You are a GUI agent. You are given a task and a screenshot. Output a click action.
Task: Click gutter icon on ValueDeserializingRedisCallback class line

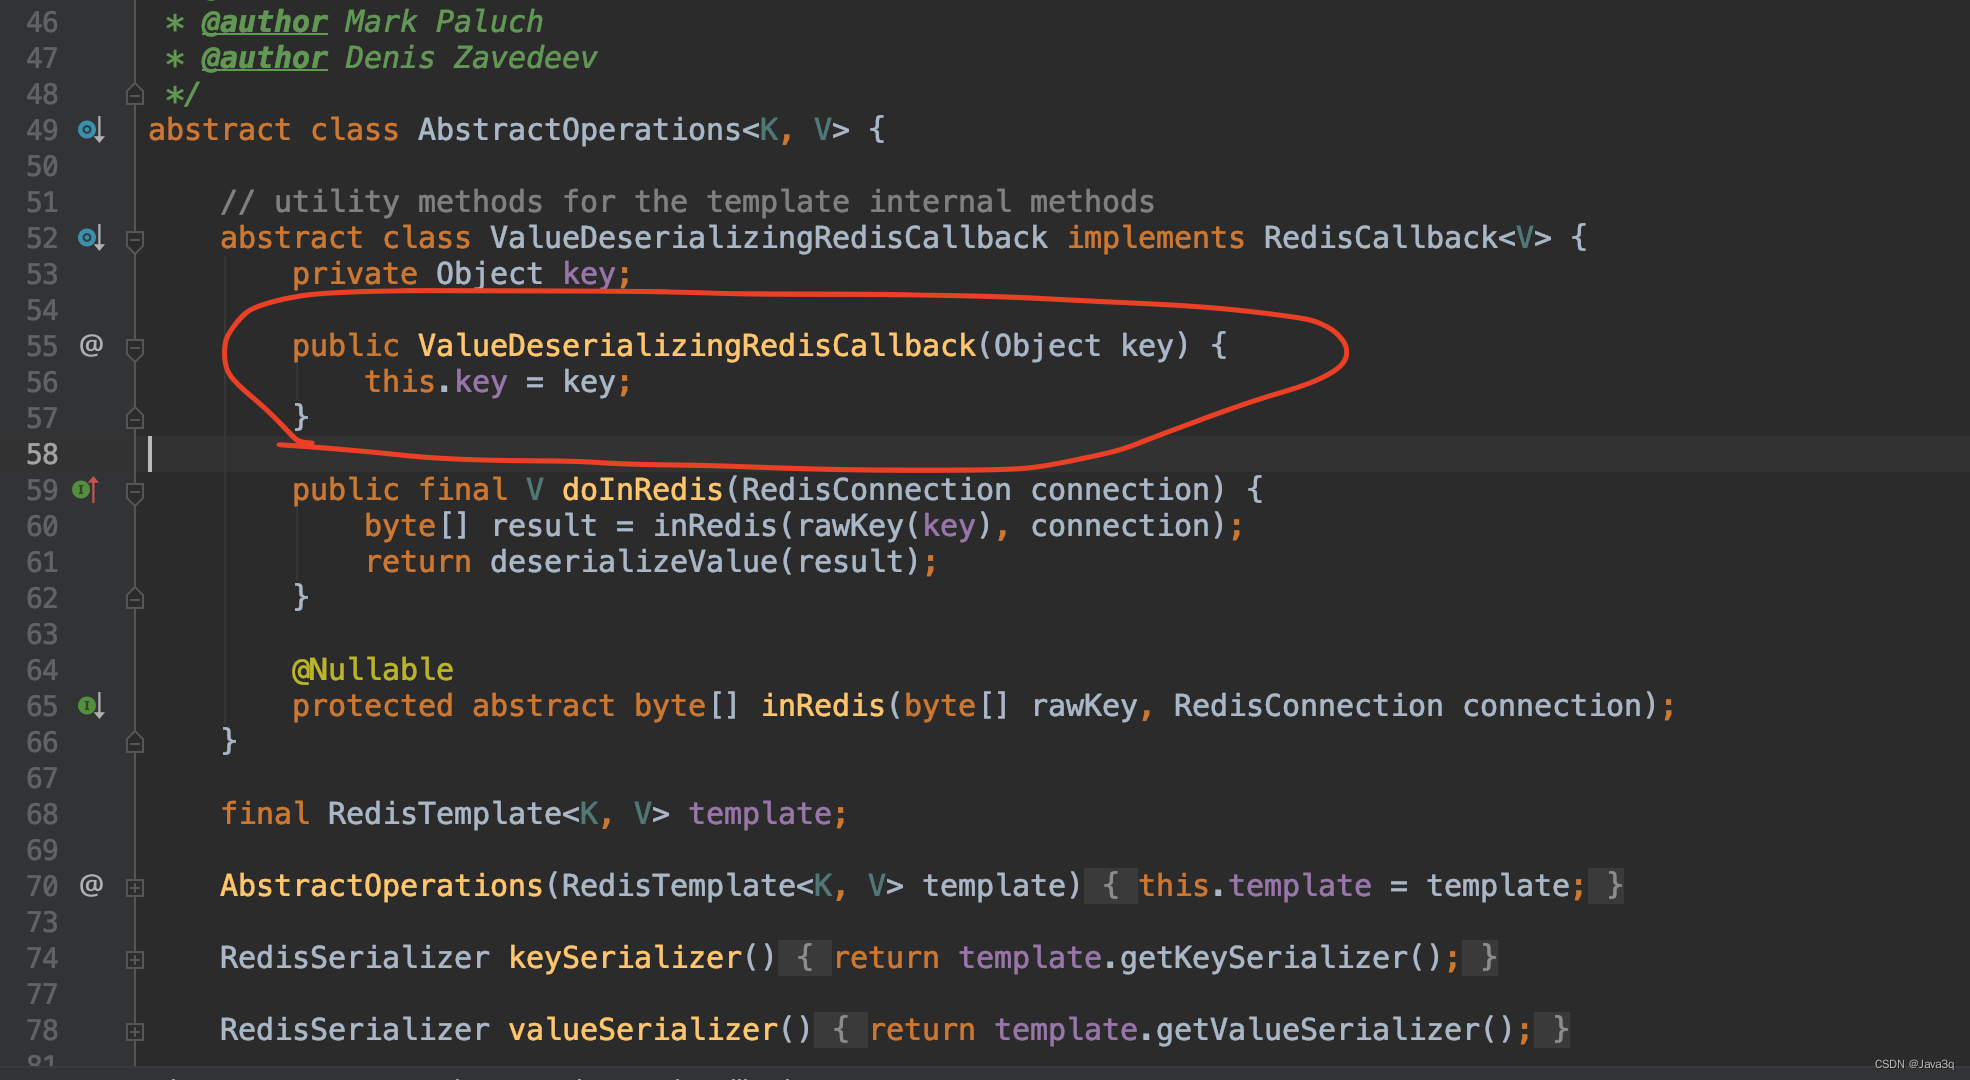coord(91,238)
